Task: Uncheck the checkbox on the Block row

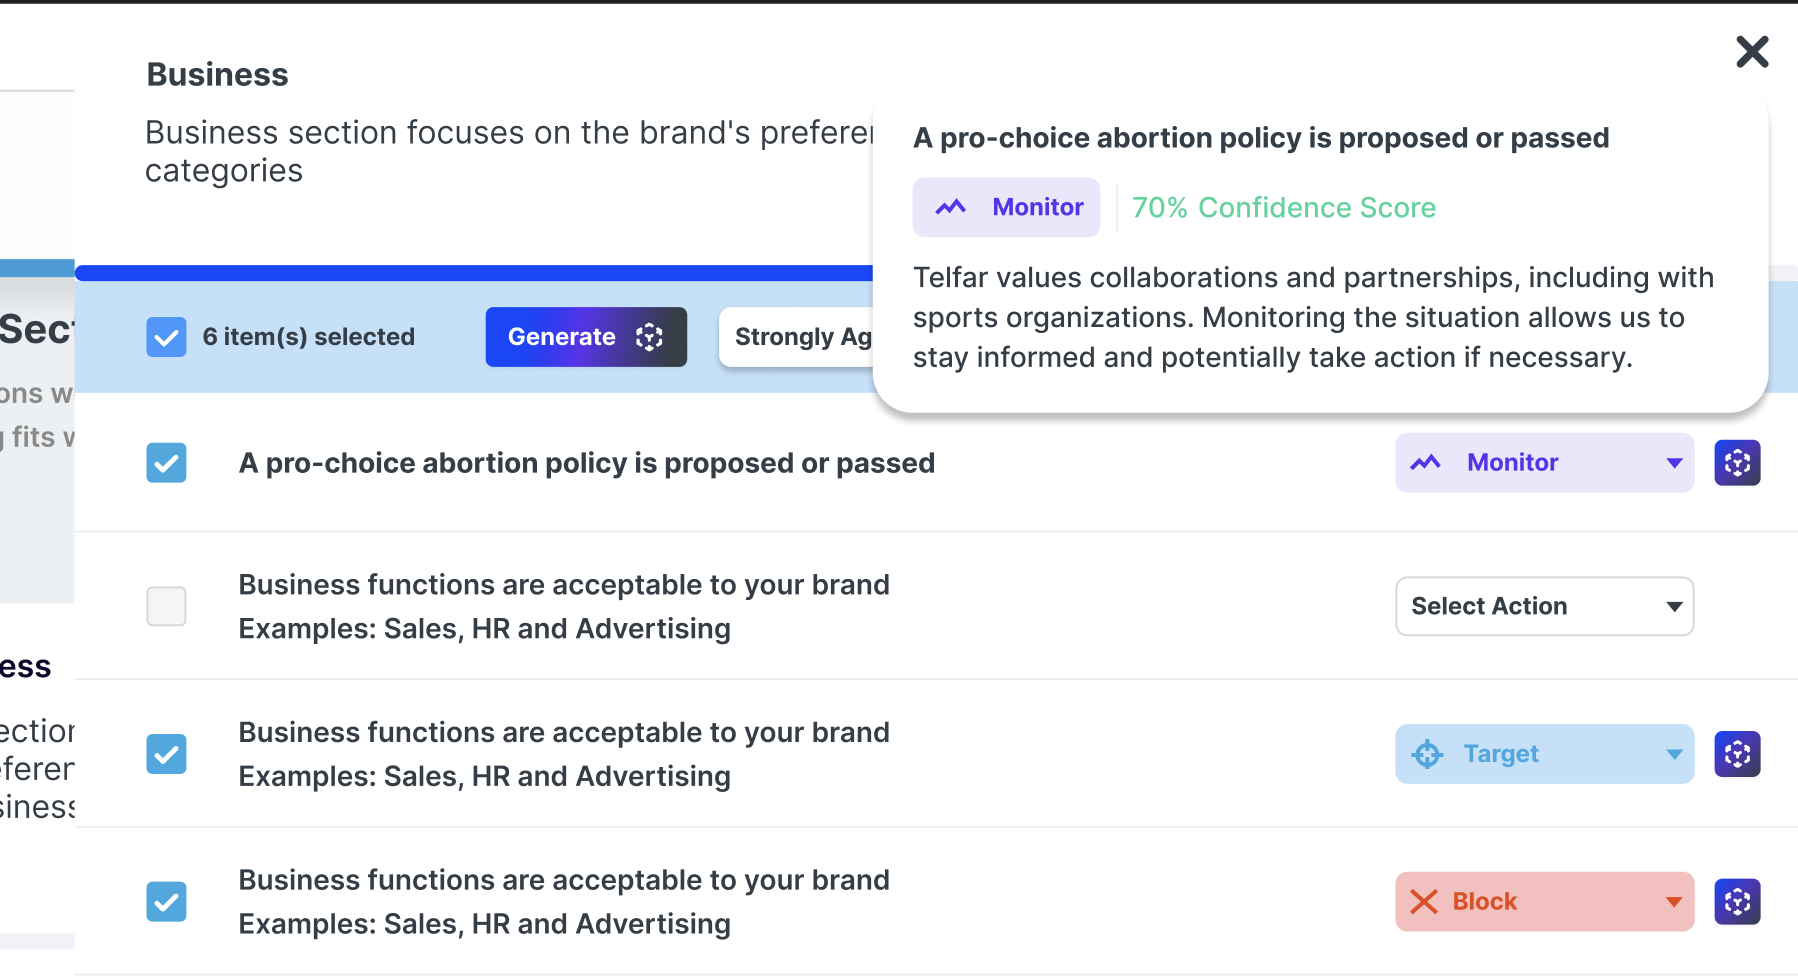Action: click(x=166, y=902)
